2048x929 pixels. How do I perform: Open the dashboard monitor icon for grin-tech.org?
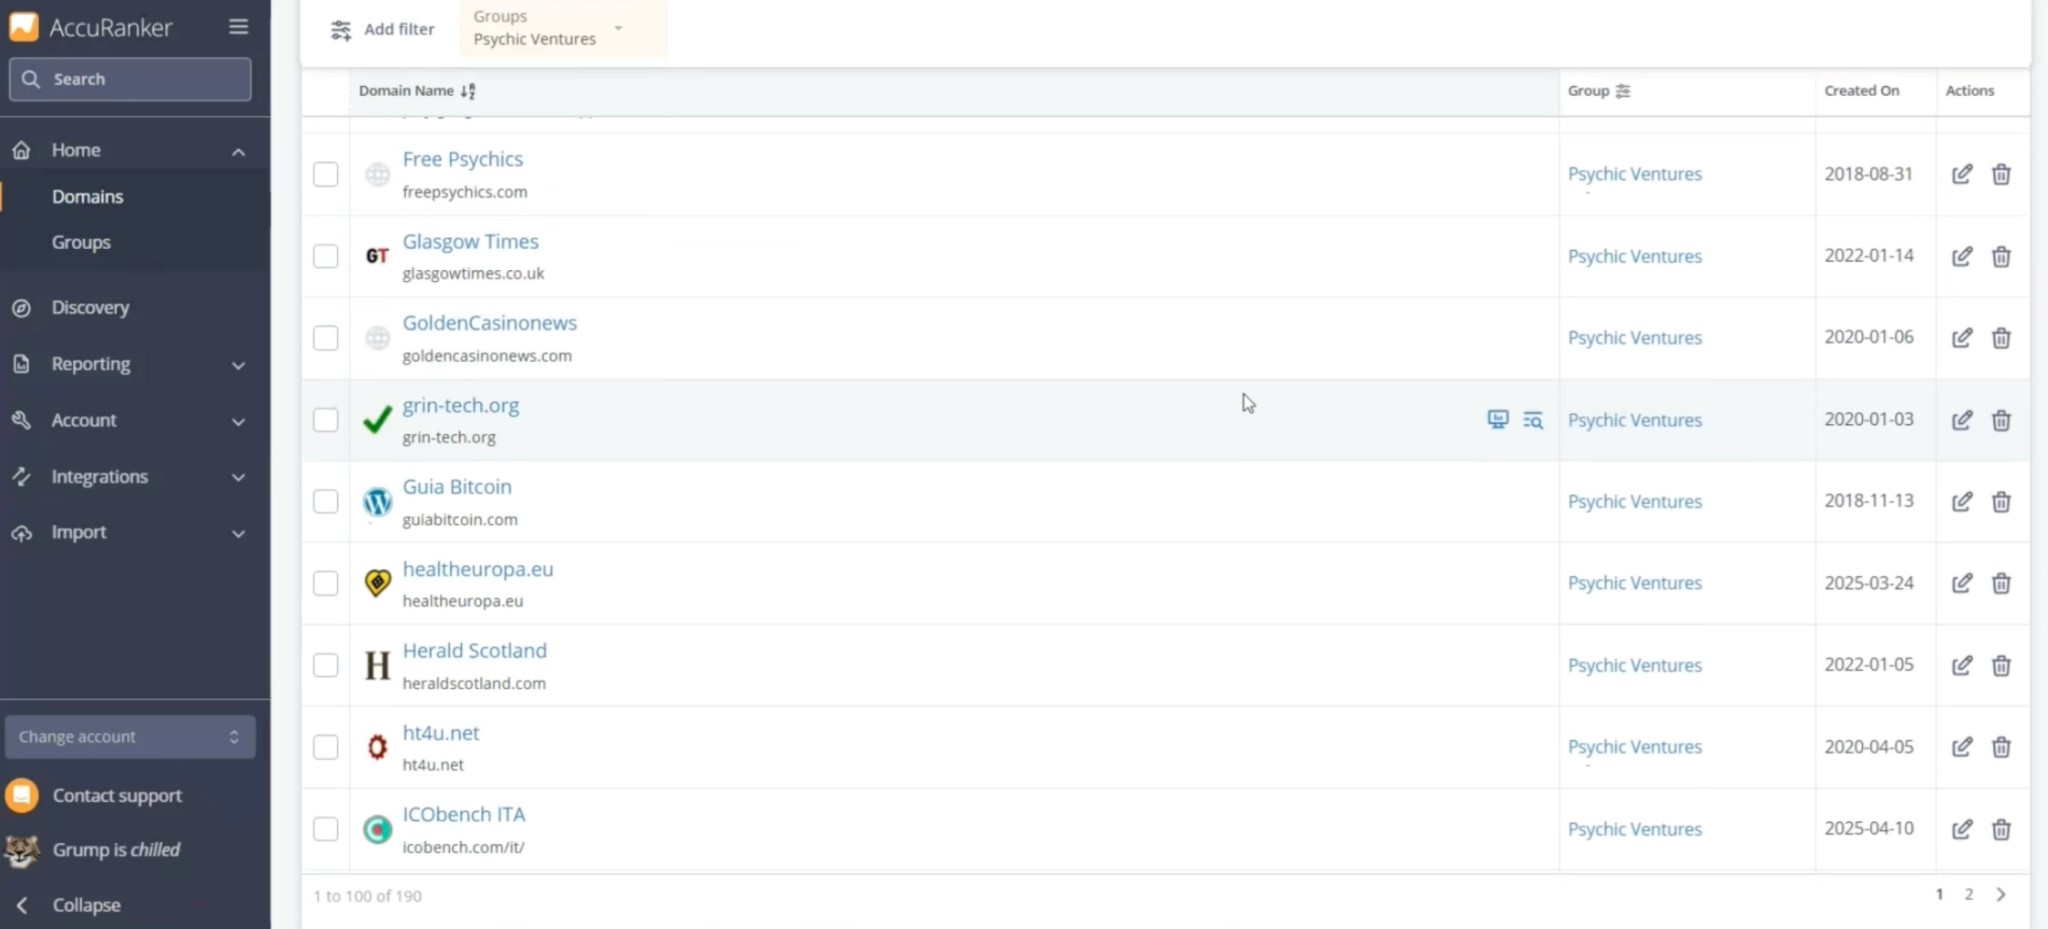point(1497,419)
